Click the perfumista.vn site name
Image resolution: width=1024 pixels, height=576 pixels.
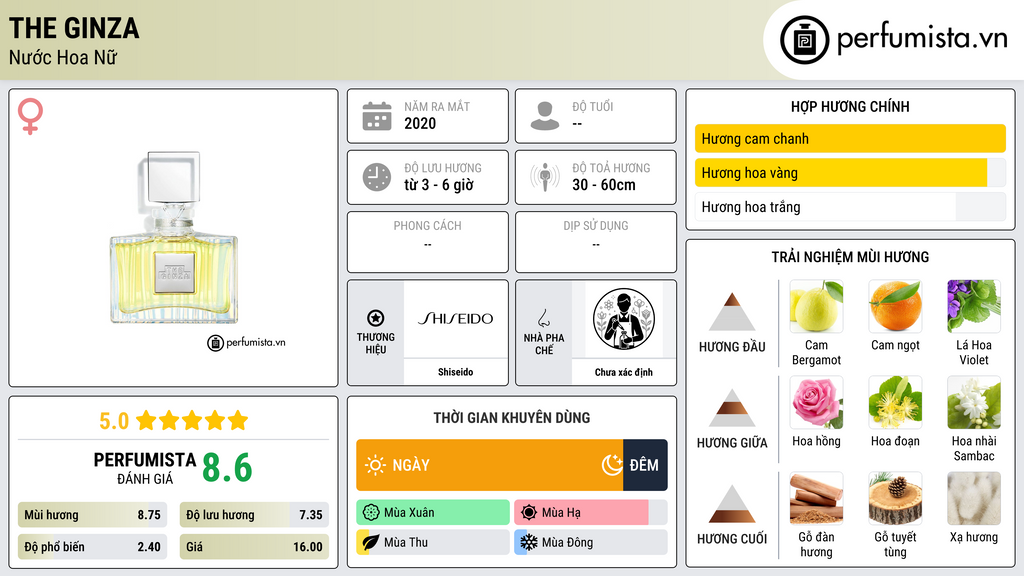922,38
